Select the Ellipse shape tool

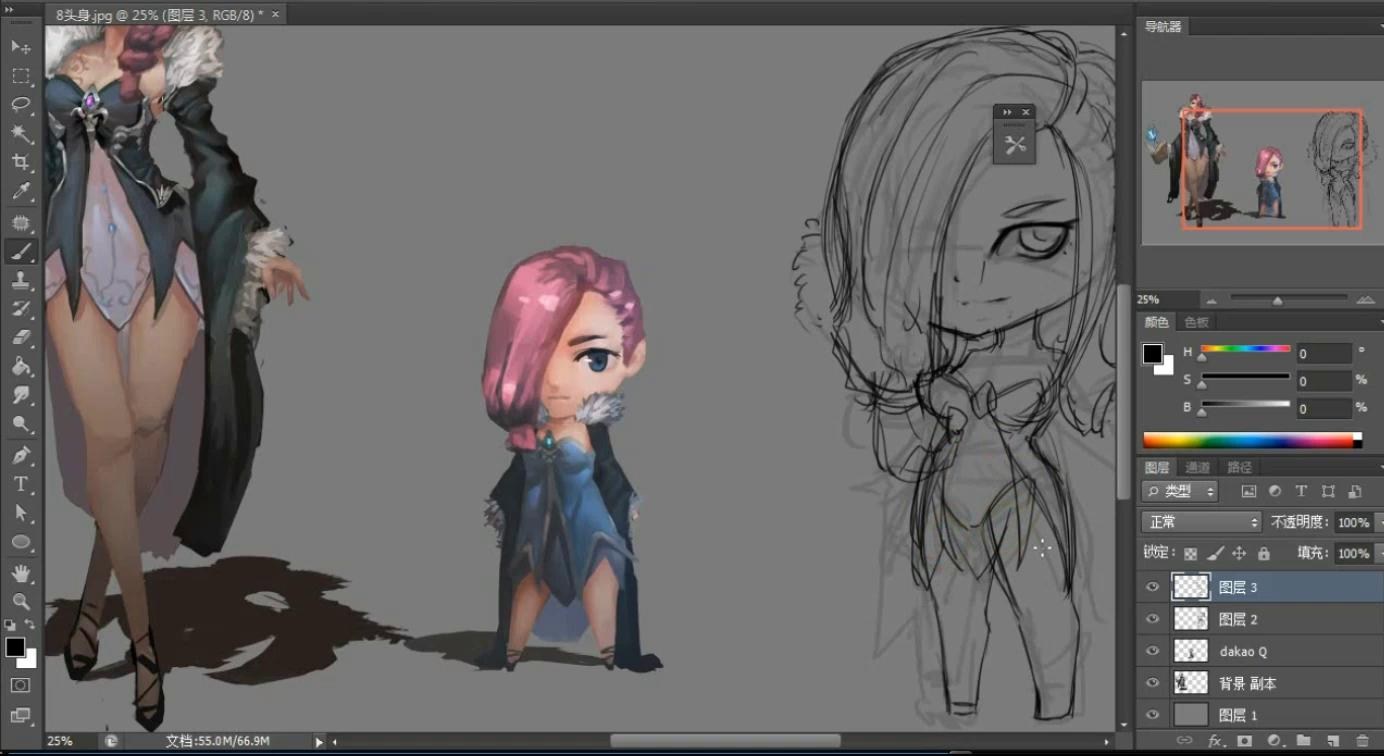pos(20,543)
